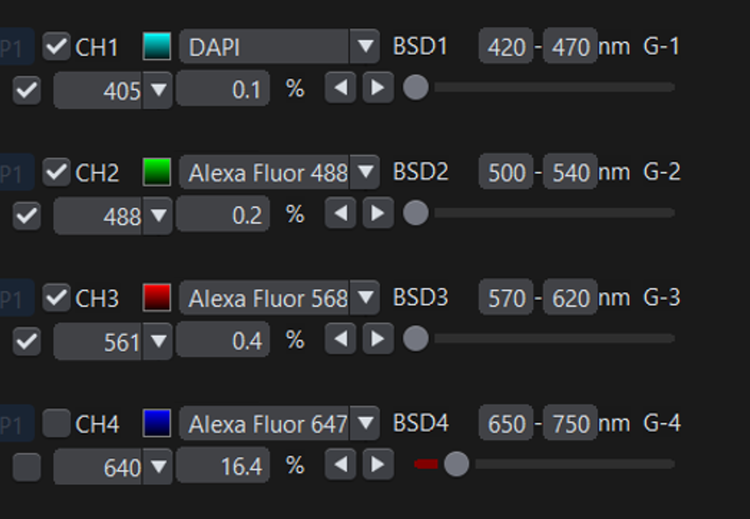This screenshot has width=750, height=519.
Task: Turn on the 640 laser checkbox
Action: point(27,466)
